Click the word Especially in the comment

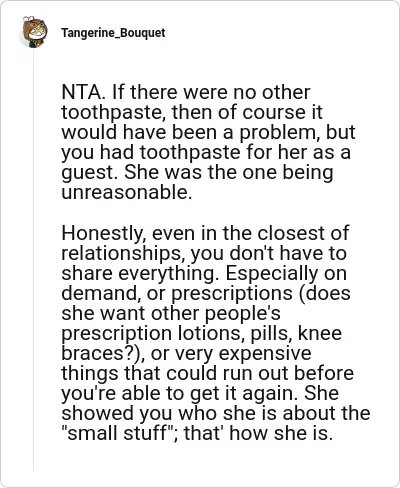click(271, 274)
